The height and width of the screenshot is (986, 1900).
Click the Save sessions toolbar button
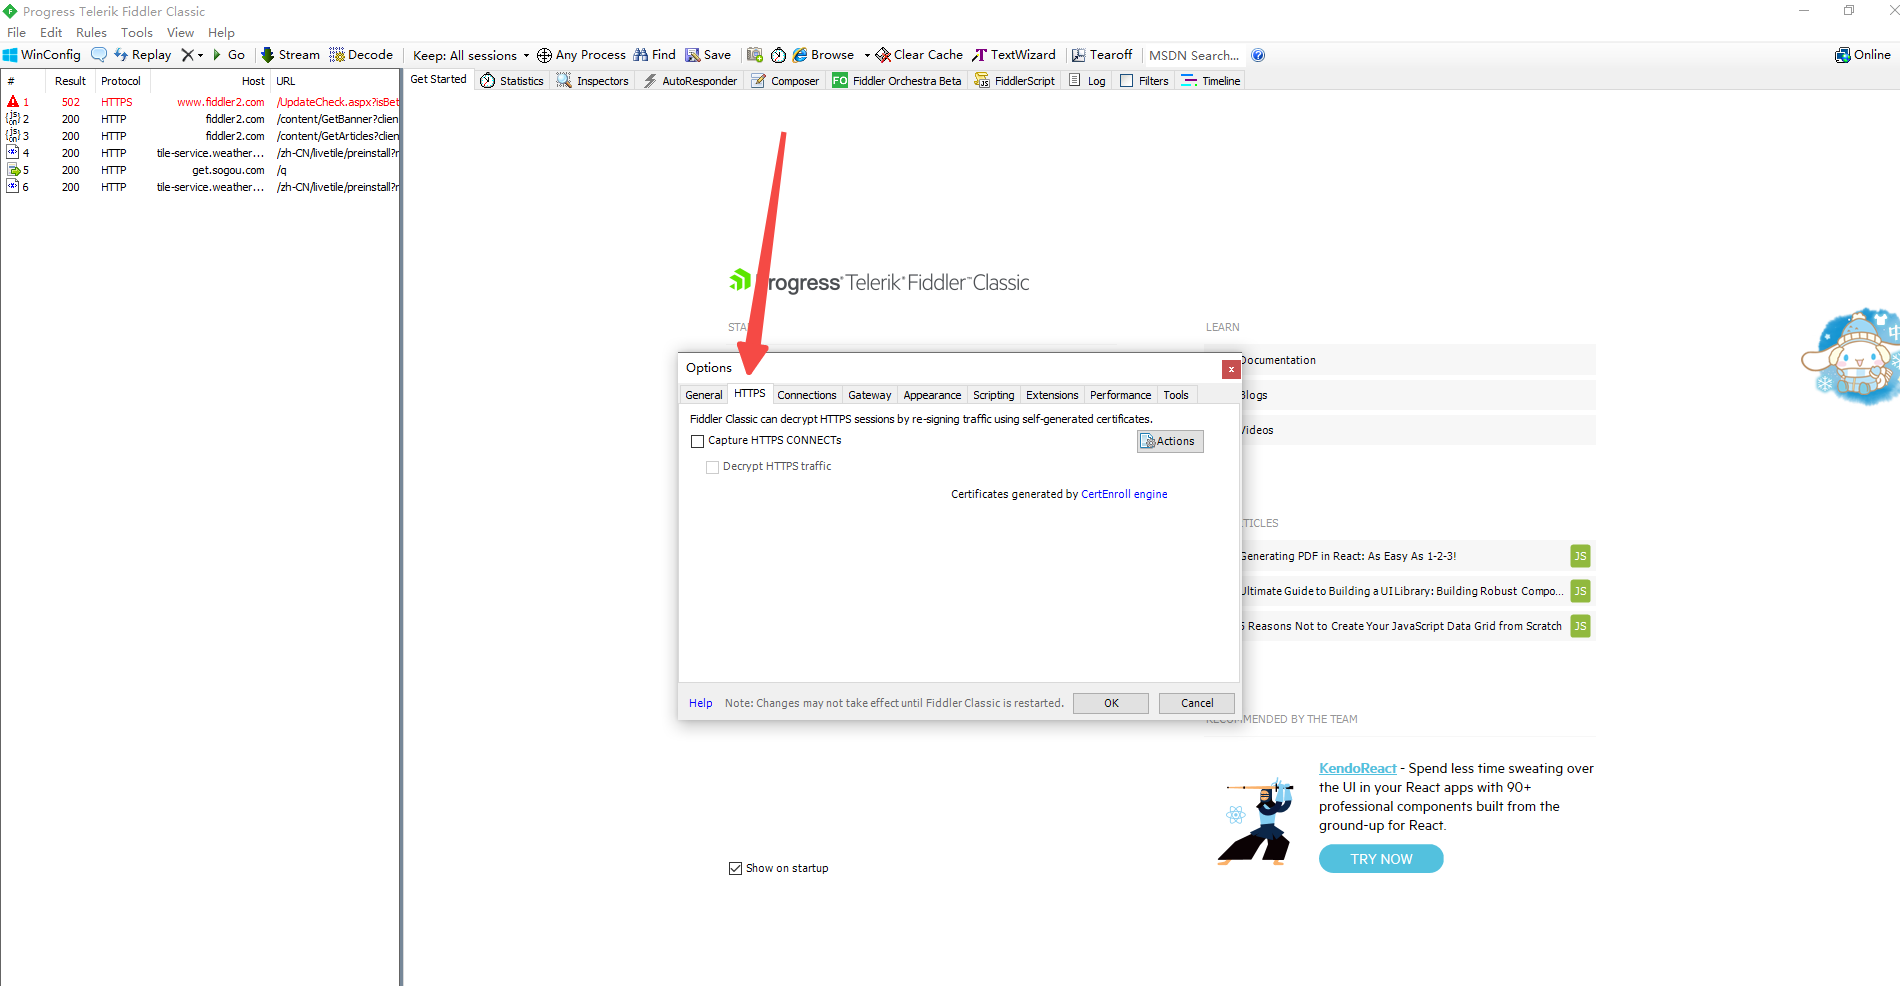tap(708, 55)
